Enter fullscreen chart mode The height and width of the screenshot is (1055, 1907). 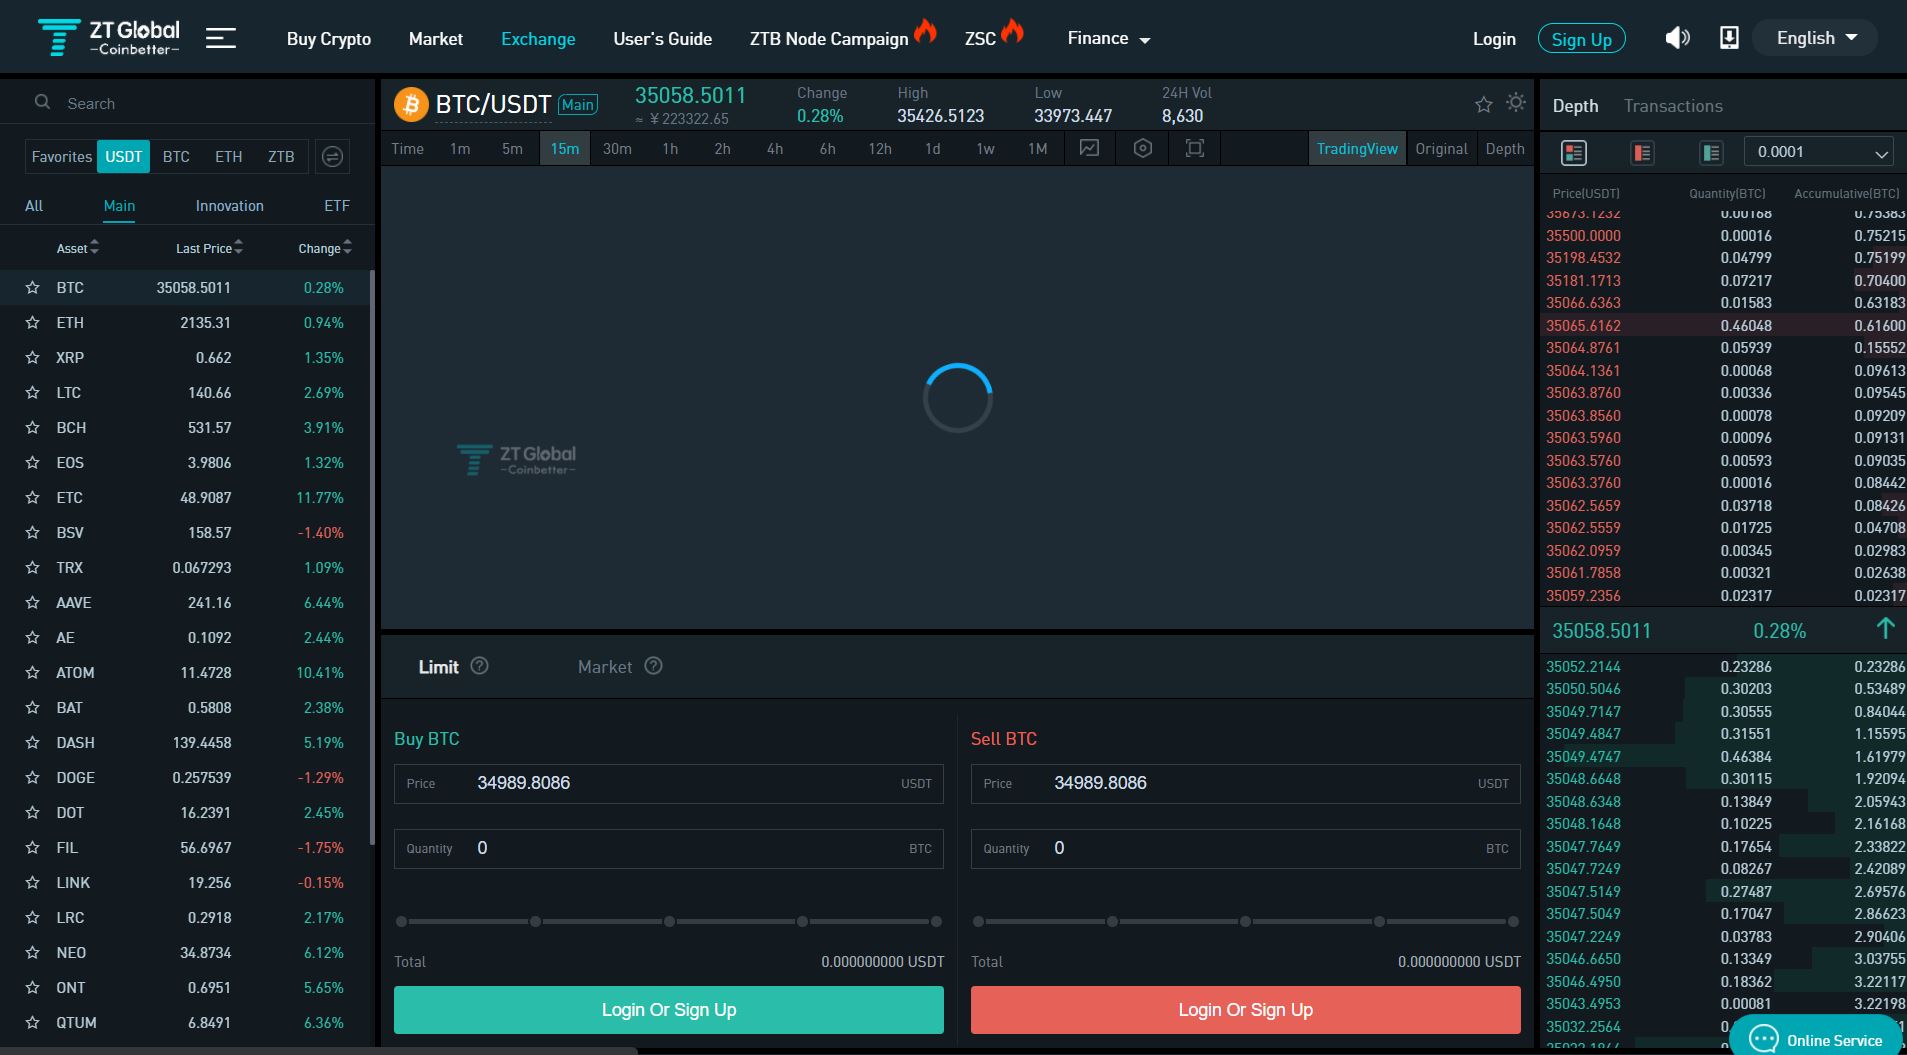[1194, 149]
